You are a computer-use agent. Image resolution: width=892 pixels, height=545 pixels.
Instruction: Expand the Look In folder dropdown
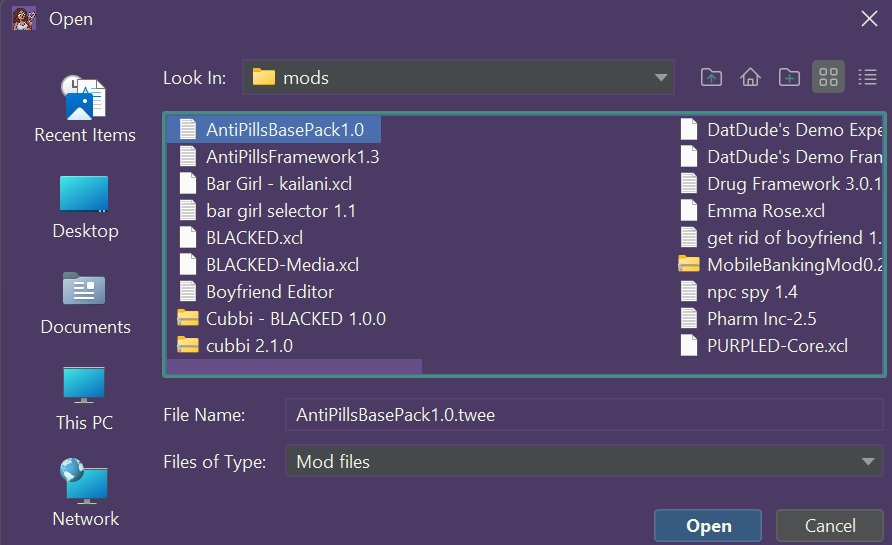(x=660, y=77)
